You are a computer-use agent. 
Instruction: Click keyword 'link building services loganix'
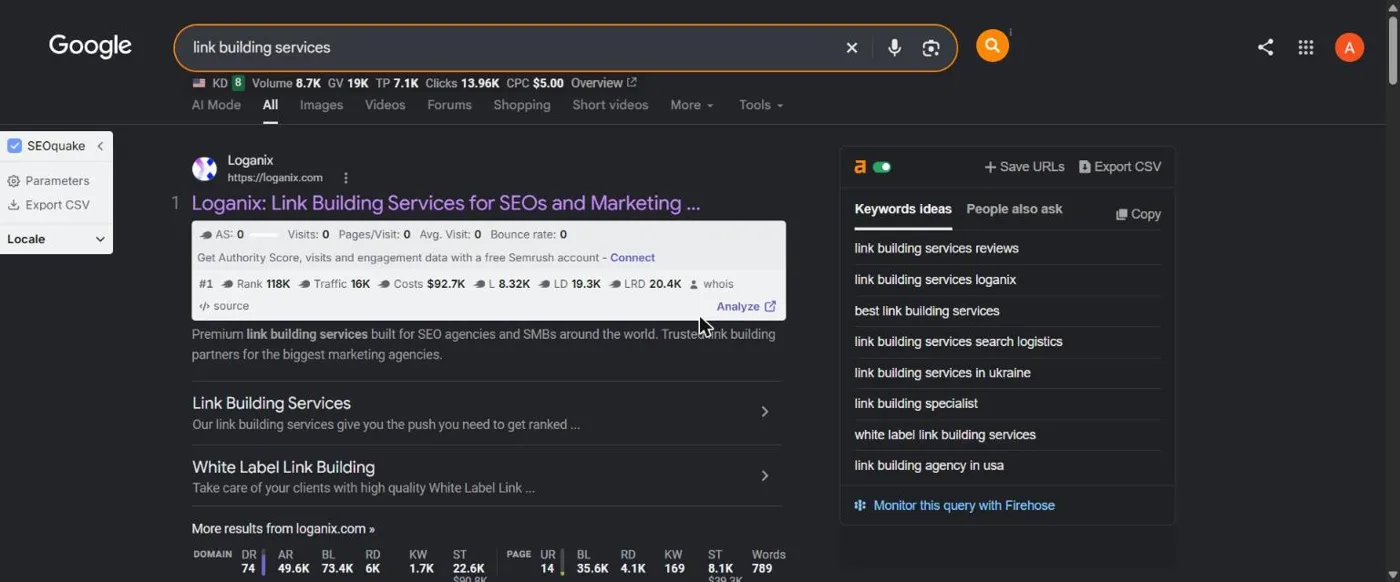click(x=935, y=280)
